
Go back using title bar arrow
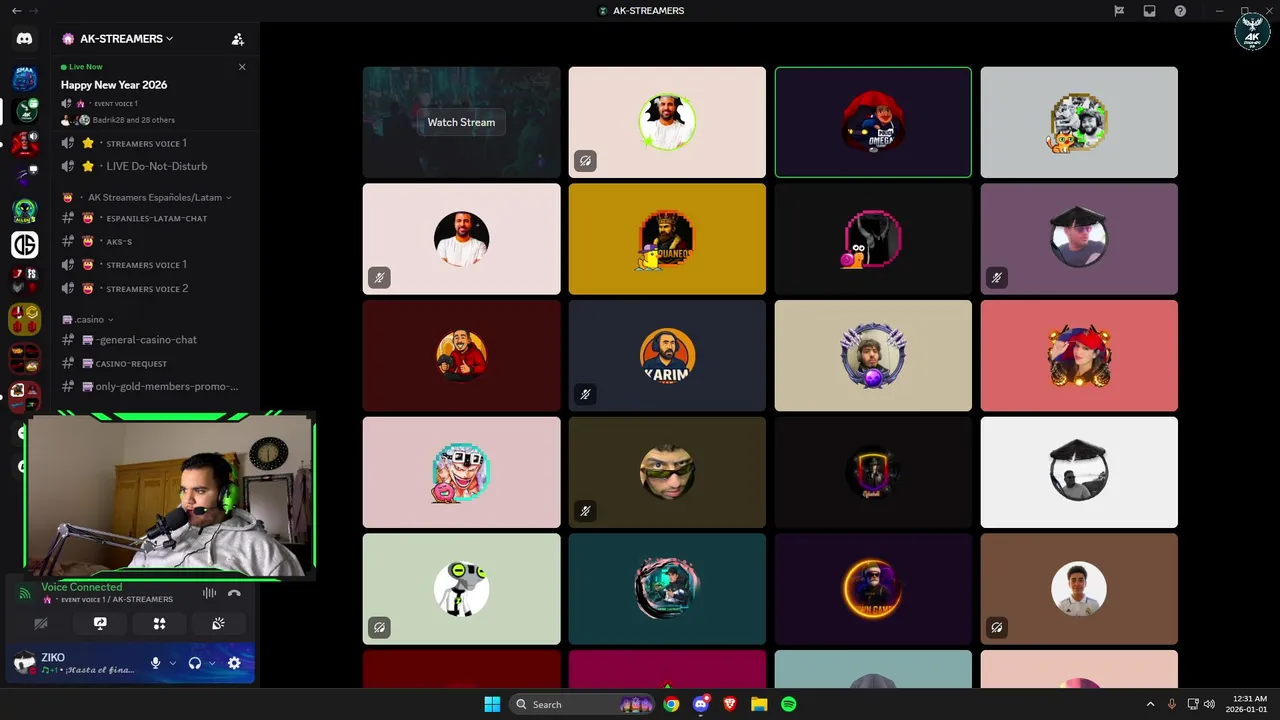(16, 11)
